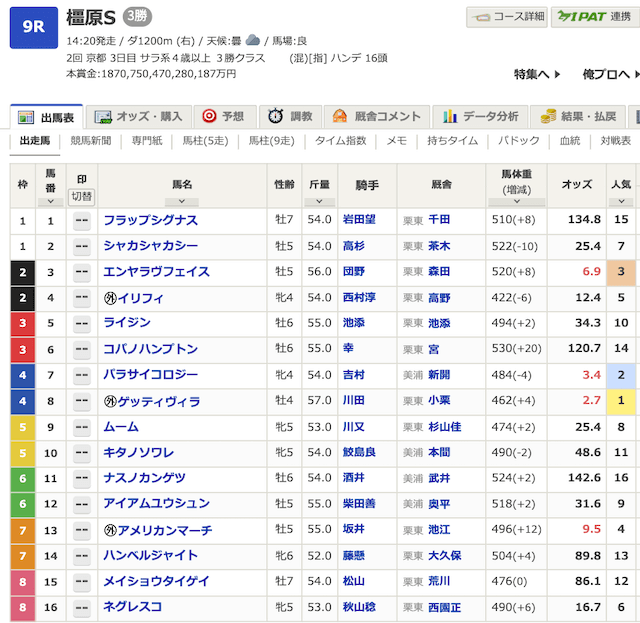Switch to the 専門紙 sub-tab
This screenshot has width=640, height=623.
click(x=147, y=141)
